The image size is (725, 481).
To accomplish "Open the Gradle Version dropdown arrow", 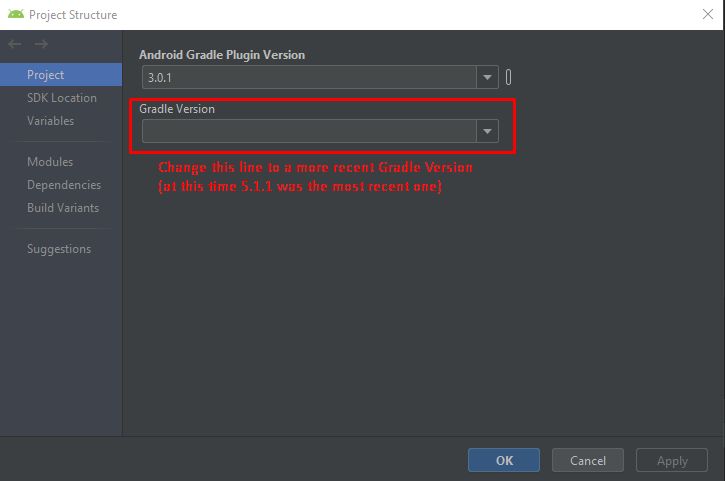I will [x=487, y=131].
